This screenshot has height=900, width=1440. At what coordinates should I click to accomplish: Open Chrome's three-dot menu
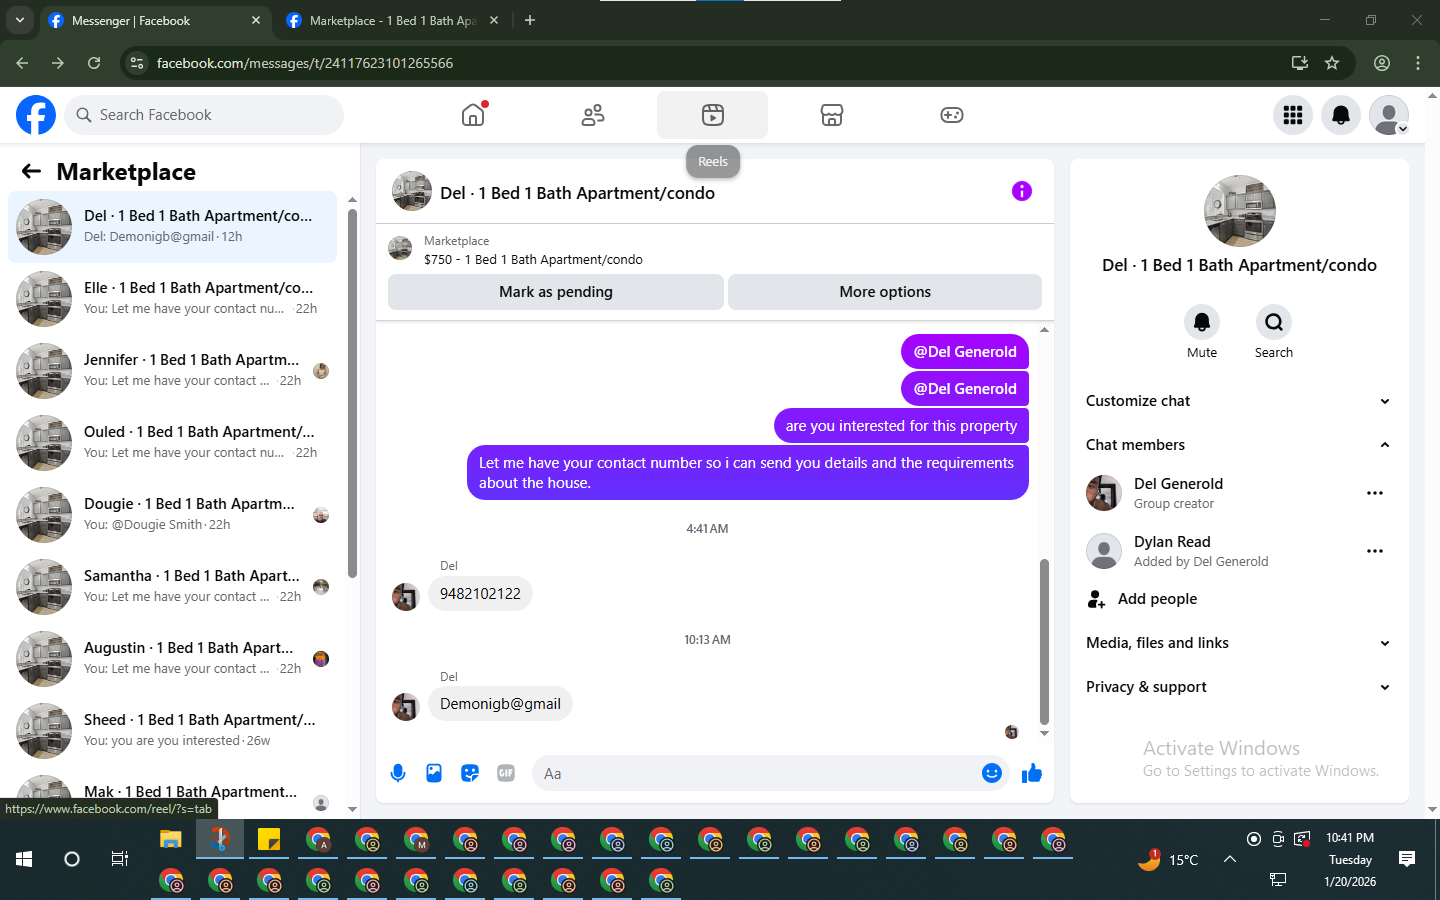tap(1418, 63)
